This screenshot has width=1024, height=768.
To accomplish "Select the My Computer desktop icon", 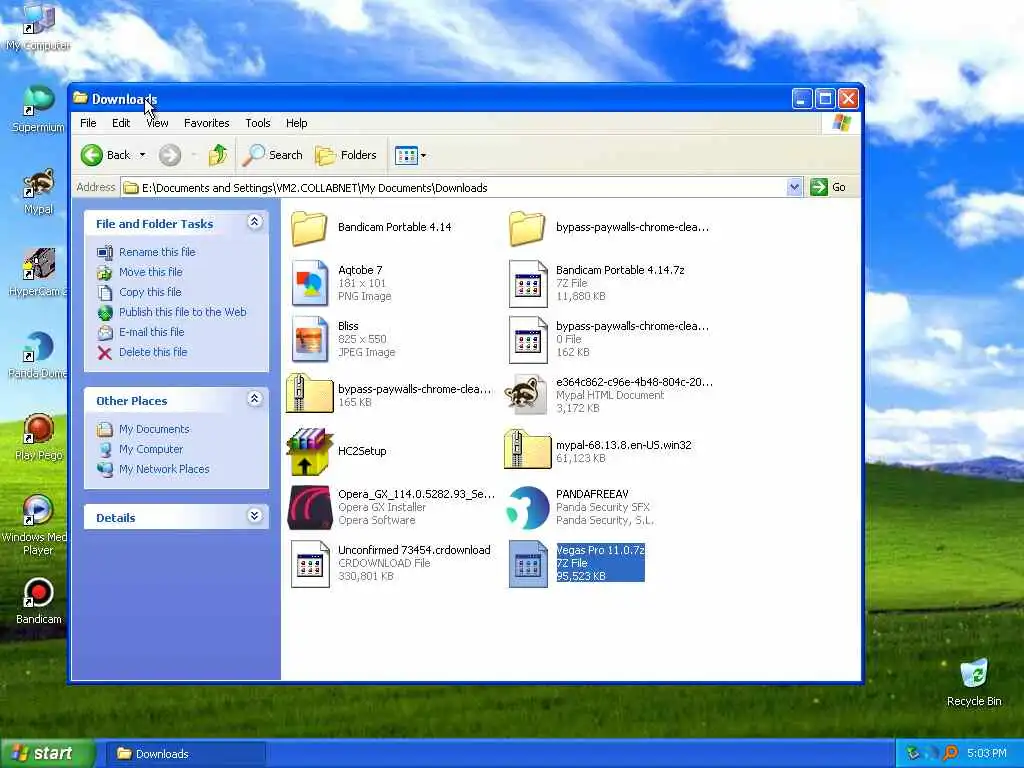I will click(39, 27).
